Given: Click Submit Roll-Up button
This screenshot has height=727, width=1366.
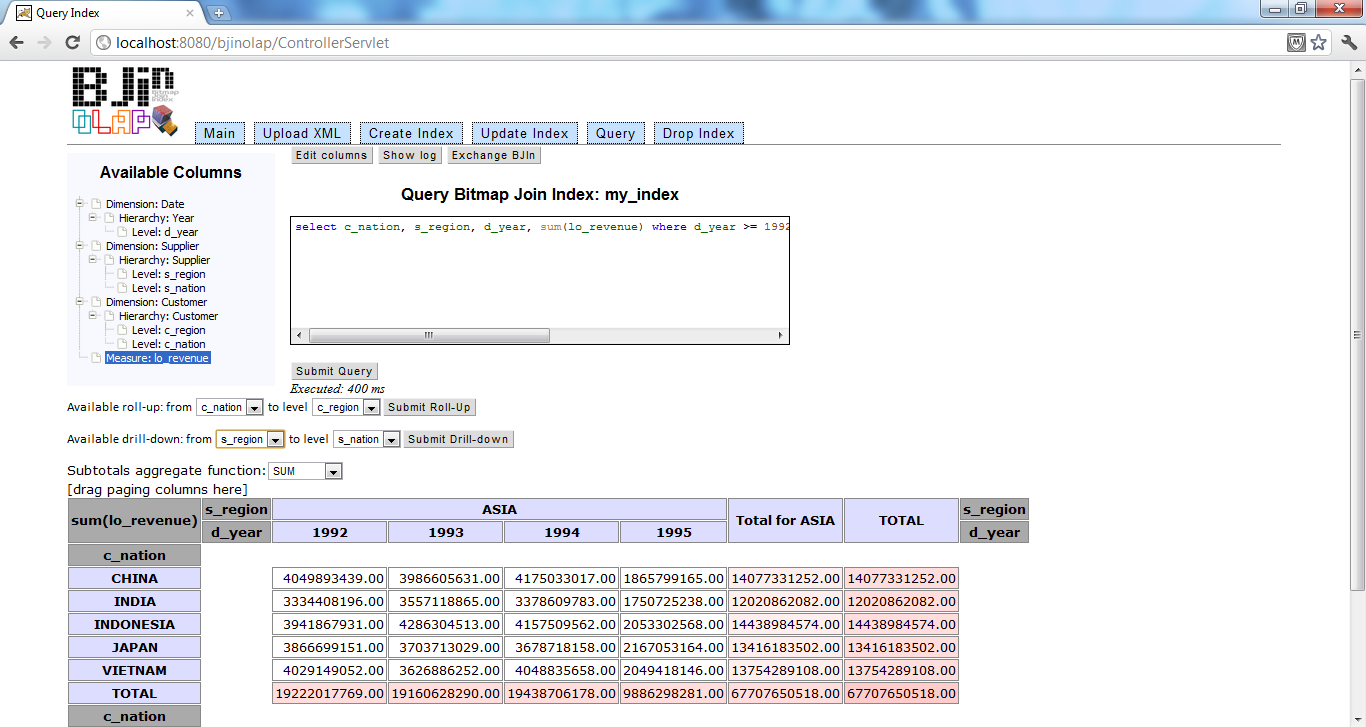Looking at the screenshot, I should pos(429,407).
